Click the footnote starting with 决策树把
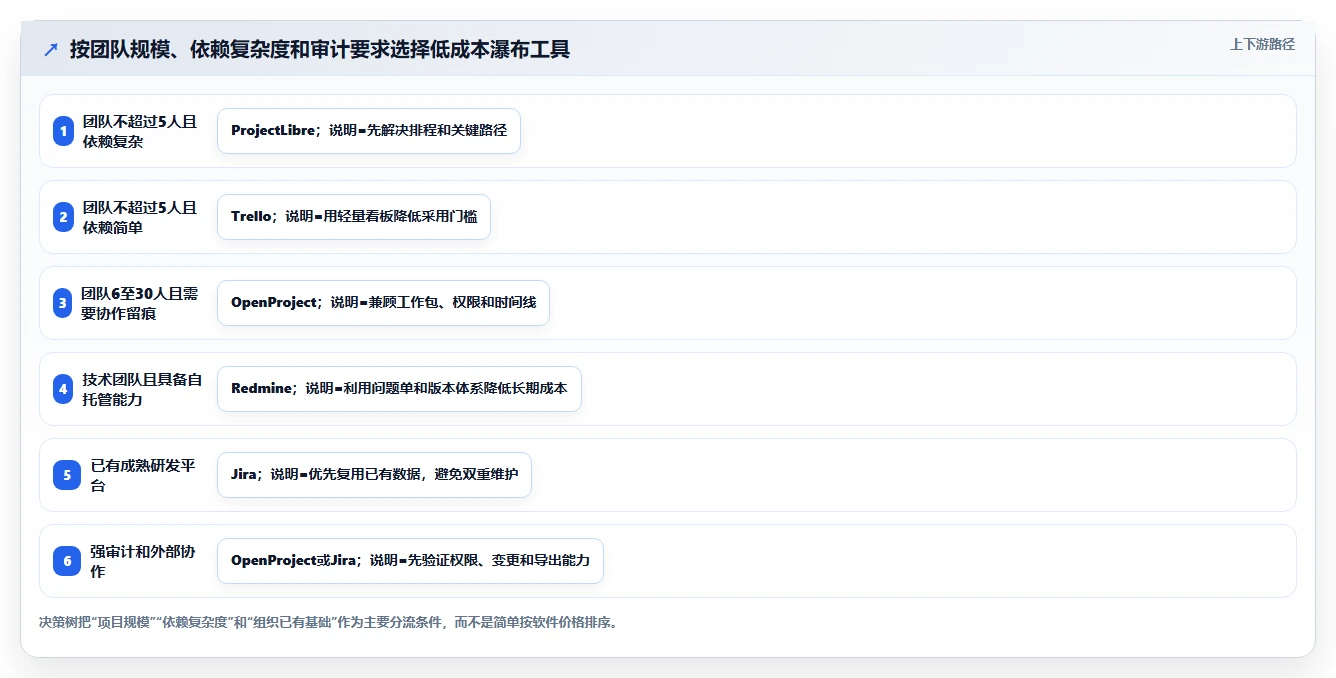Viewport: 1336px width, 678px height. (x=330, y=622)
